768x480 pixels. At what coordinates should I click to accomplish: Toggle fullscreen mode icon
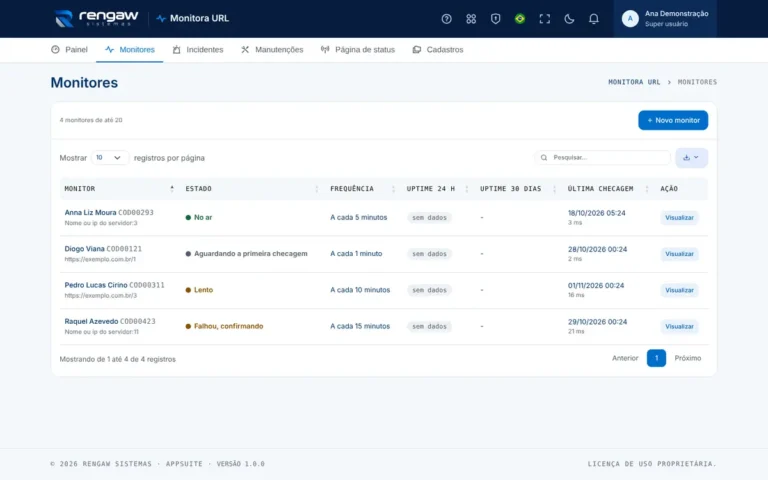tap(545, 19)
